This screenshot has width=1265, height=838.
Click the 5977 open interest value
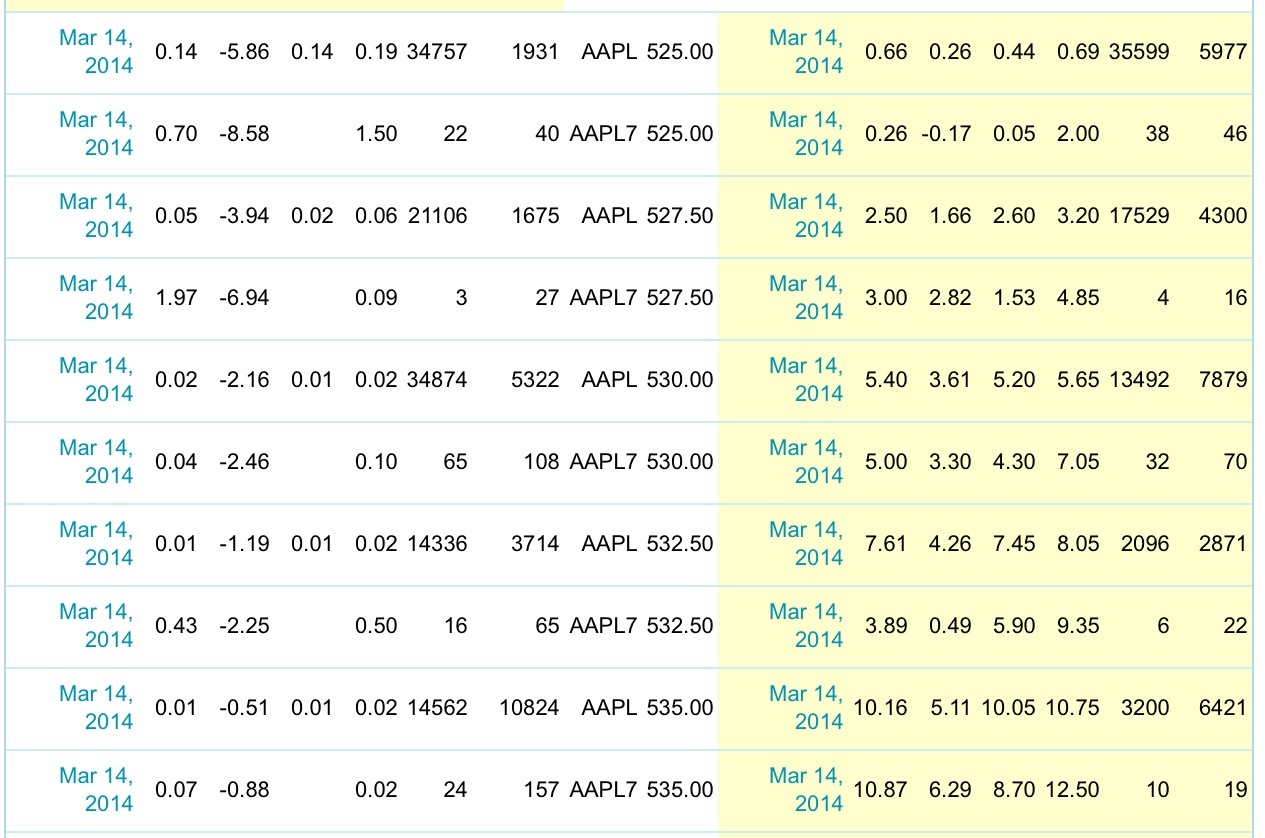1223,52
